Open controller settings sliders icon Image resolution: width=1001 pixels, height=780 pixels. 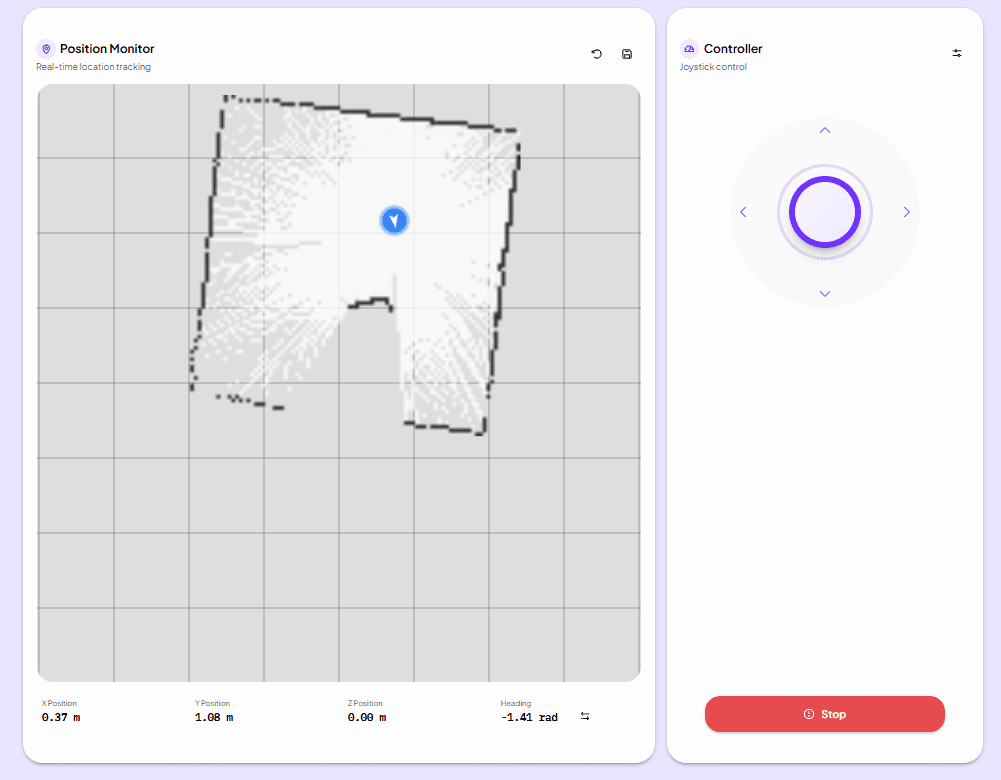pos(957,53)
